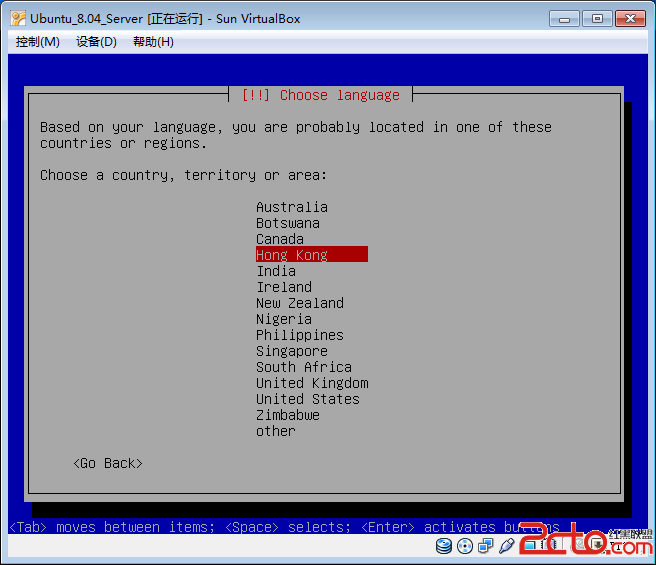656x565 pixels.
Task: Select Singapore in the country list
Action: 292,351
